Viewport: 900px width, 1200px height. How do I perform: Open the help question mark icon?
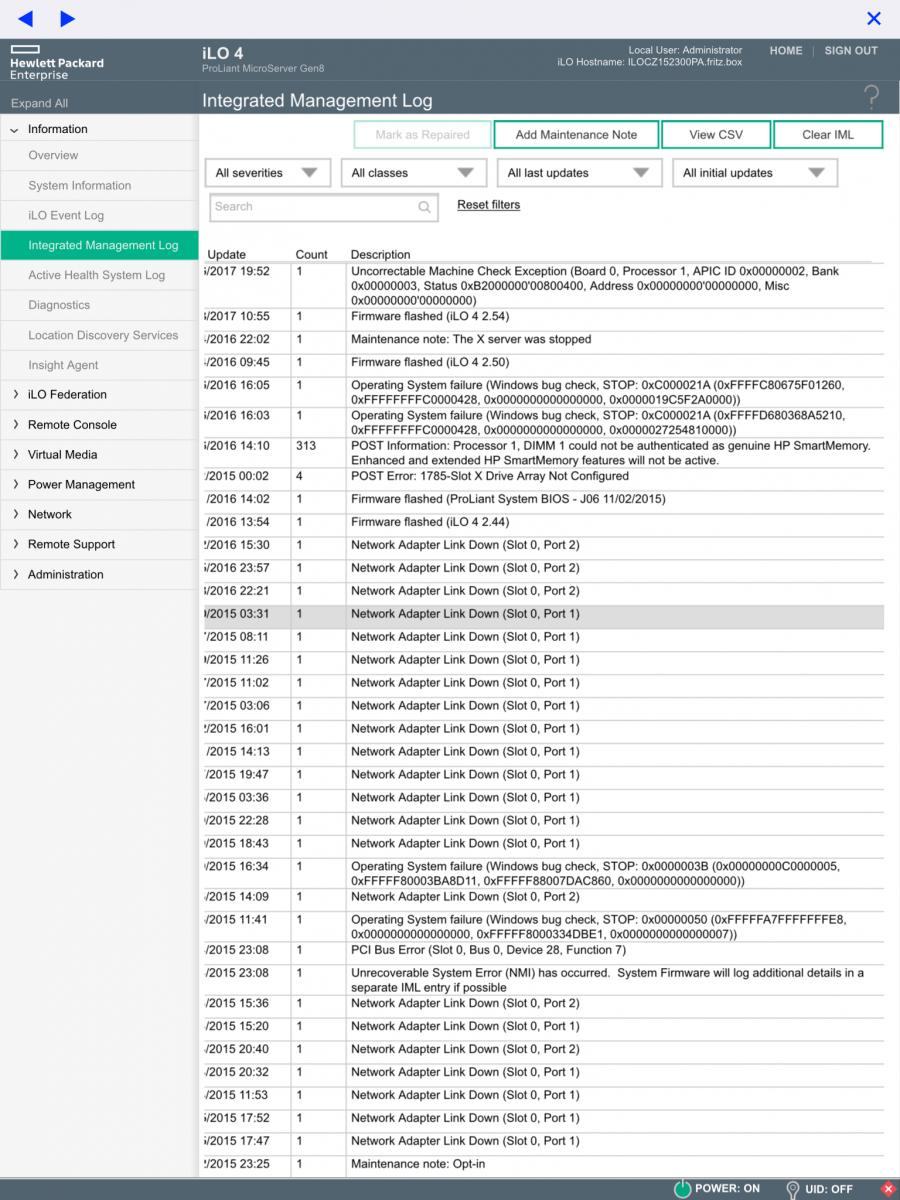(871, 98)
